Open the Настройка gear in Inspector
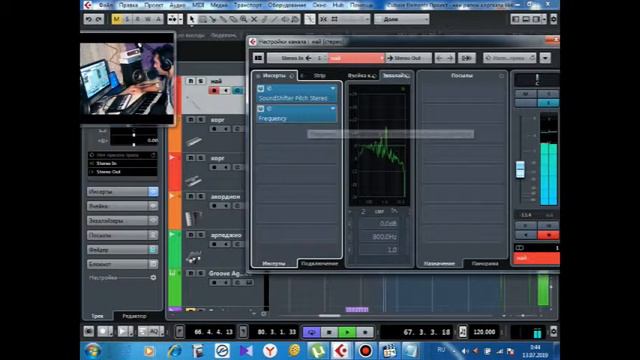The width and height of the screenshot is (640, 360). click(x=153, y=278)
